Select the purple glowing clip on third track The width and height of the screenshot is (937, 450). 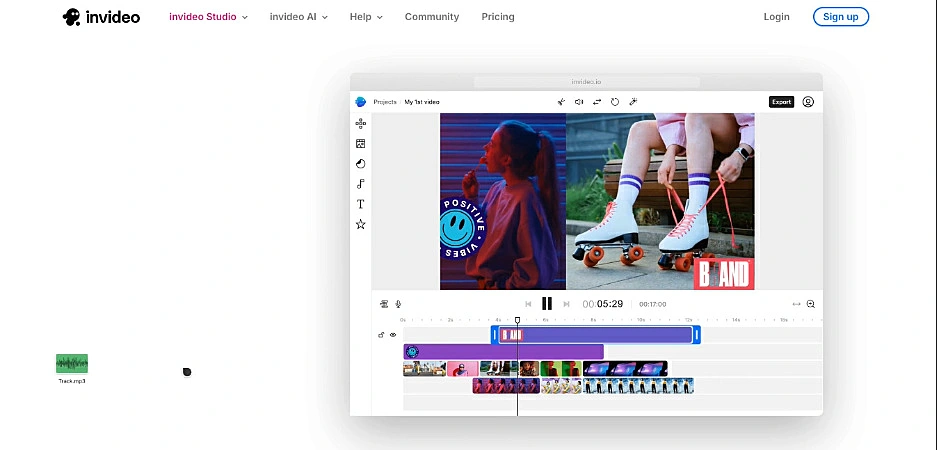coord(625,368)
